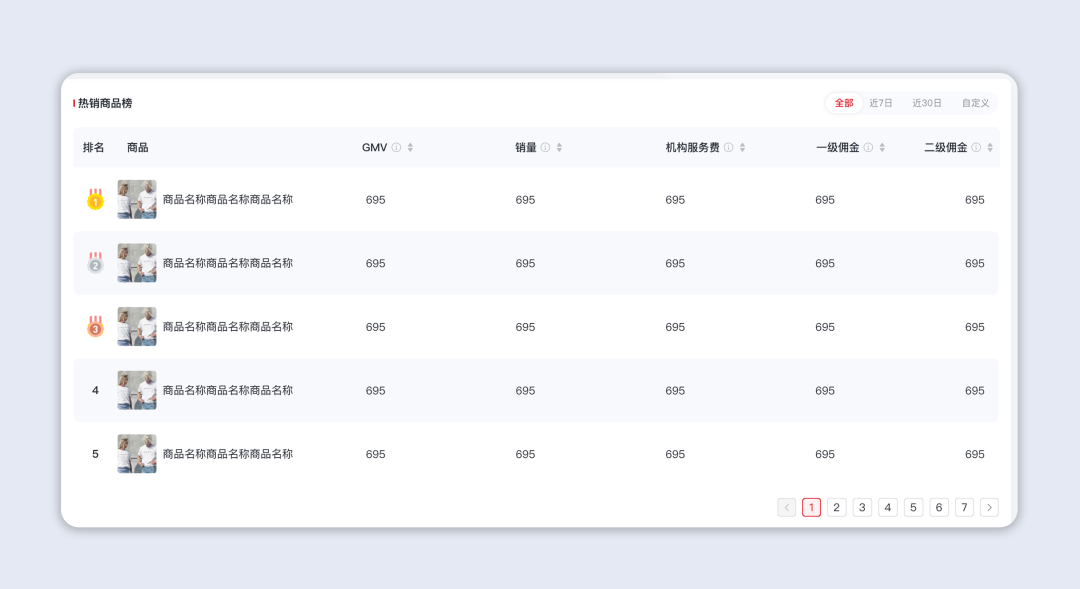
Task: Open the product thumbnail in rank 4 row
Action: pyautogui.click(x=137, y=390)
